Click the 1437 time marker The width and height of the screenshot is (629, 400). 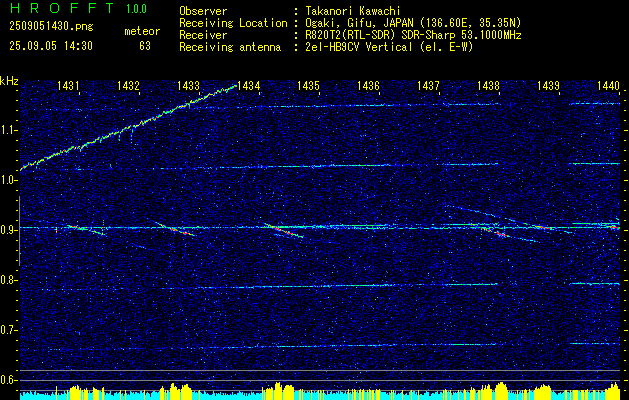[428, 85]
